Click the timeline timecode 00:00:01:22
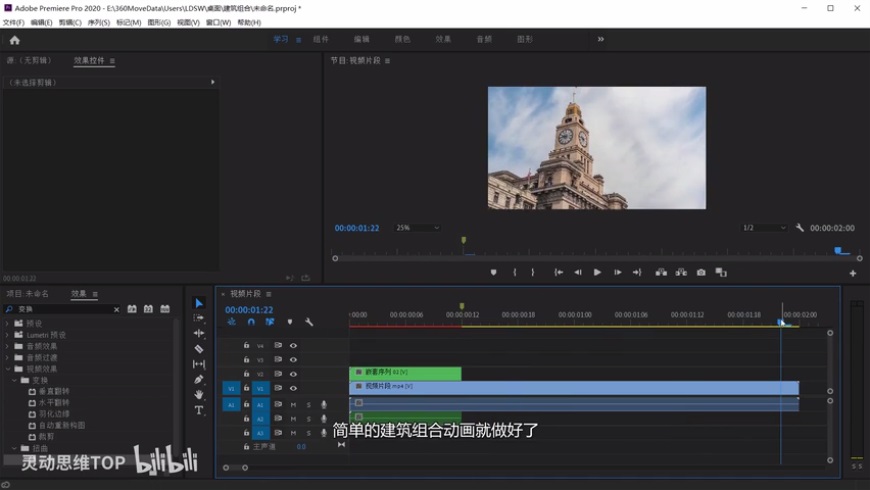This screenshot has width=870, height=490. pos(249,310)
